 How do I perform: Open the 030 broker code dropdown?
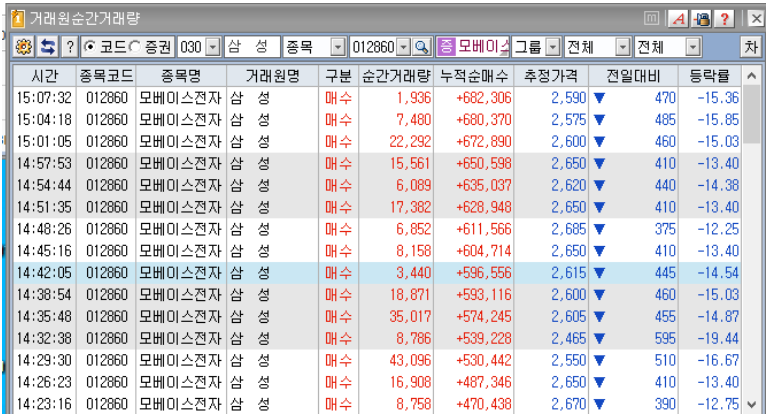click(x=213, y=47)
